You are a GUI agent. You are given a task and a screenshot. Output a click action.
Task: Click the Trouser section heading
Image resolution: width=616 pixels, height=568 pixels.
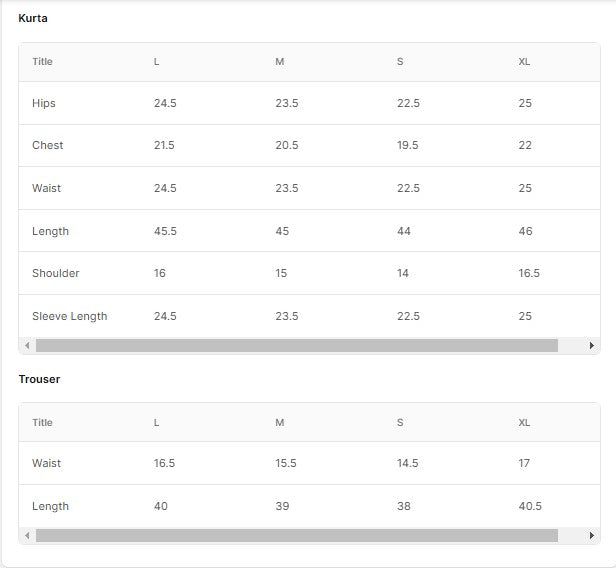(x=39, y=379)
